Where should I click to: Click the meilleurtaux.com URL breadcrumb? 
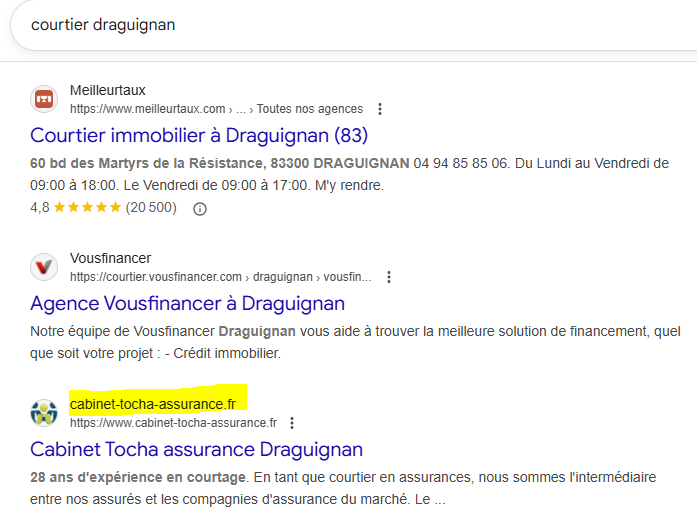[x=216, y=109]
